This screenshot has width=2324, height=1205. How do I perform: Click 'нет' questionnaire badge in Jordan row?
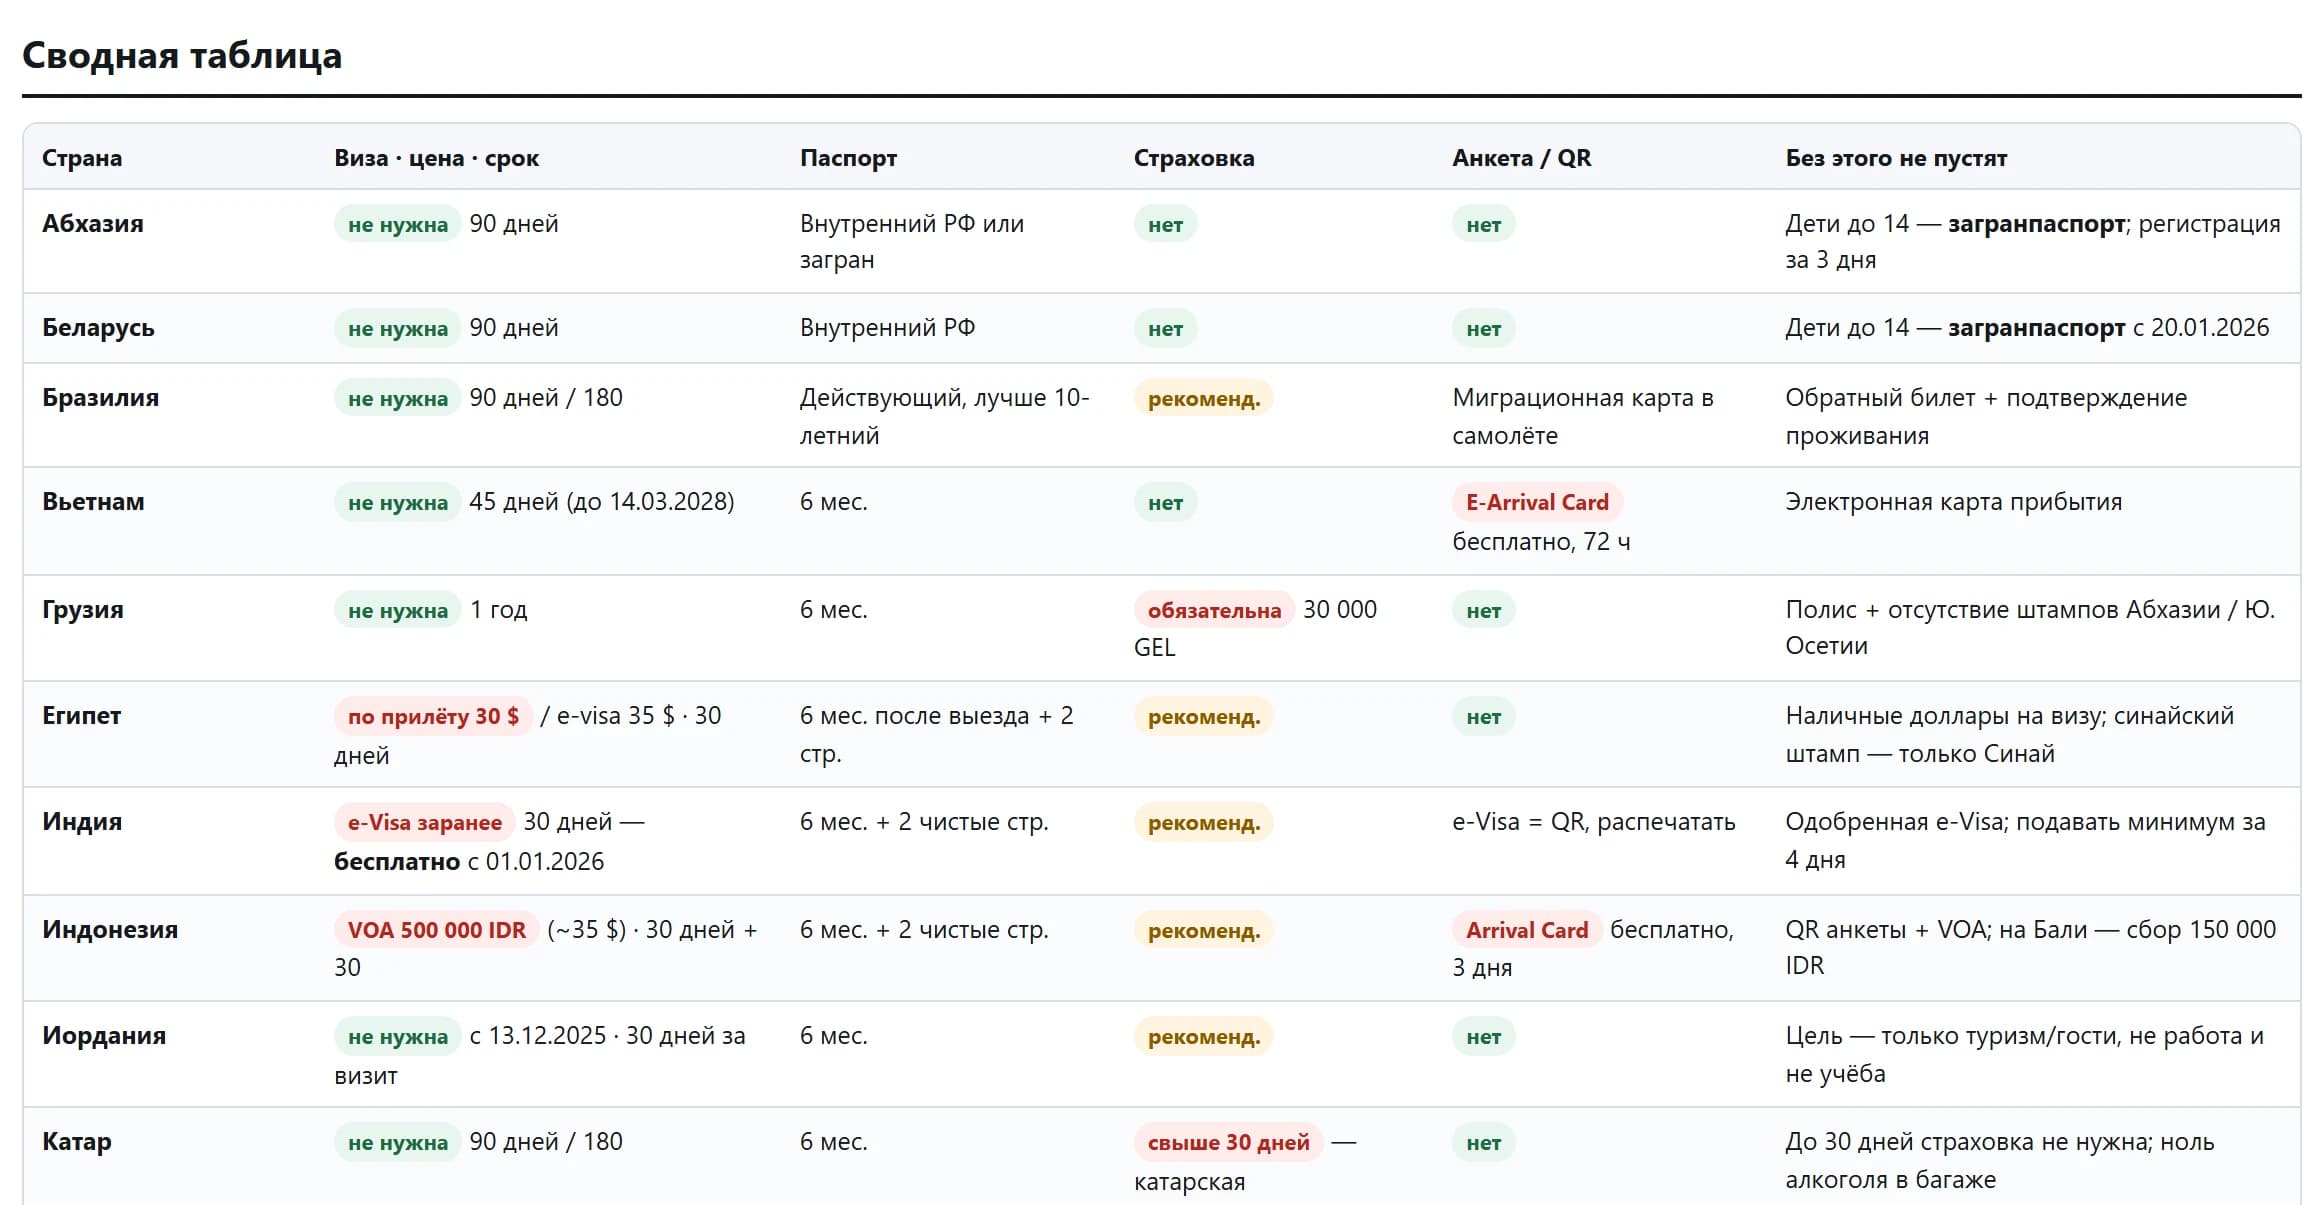tap(1483, 1036)
